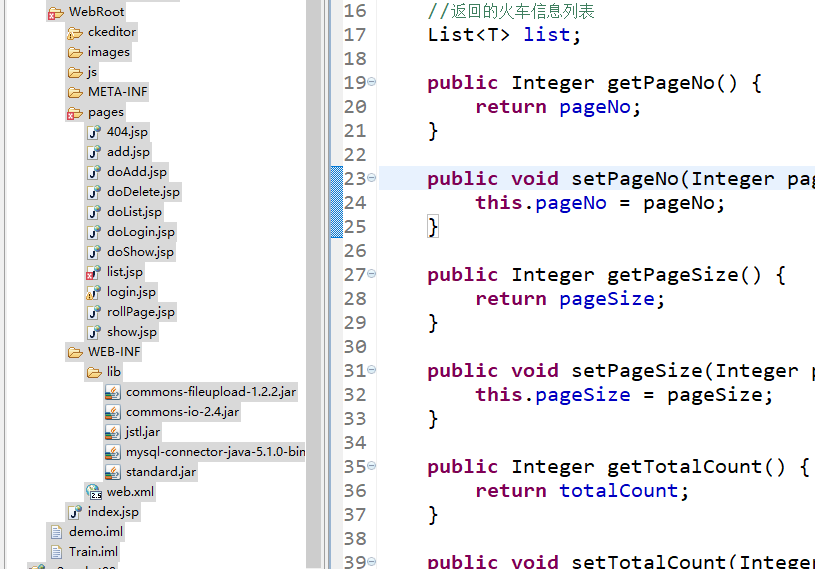This screenshot has width=815, height=569.
Task: Click the pageNo field in line 20
Action: [x=595, y=107]
